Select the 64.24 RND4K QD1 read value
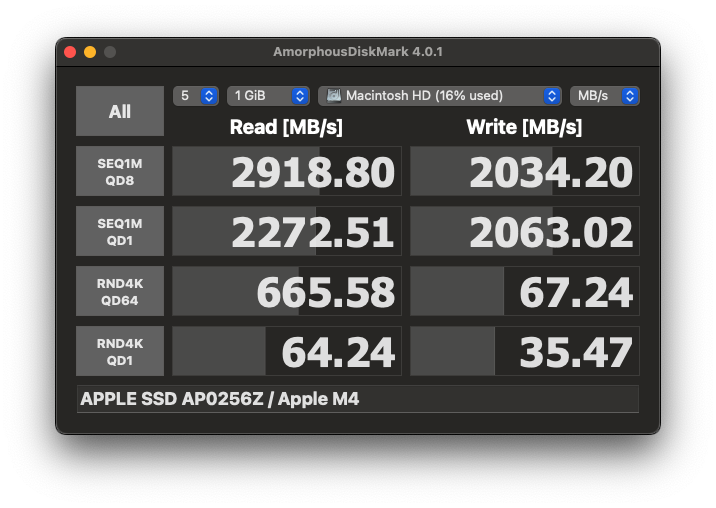This screenshot has height=508, width=716. coord(287,352)
